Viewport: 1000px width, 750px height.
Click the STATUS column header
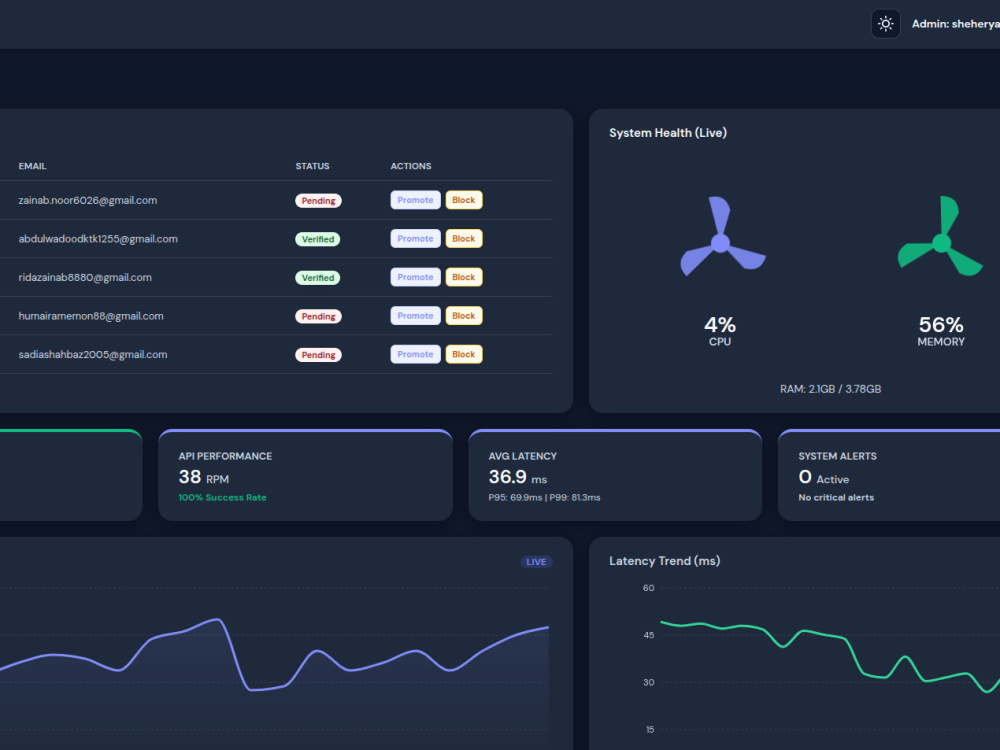pyautogui.click(x=312, y=166)
